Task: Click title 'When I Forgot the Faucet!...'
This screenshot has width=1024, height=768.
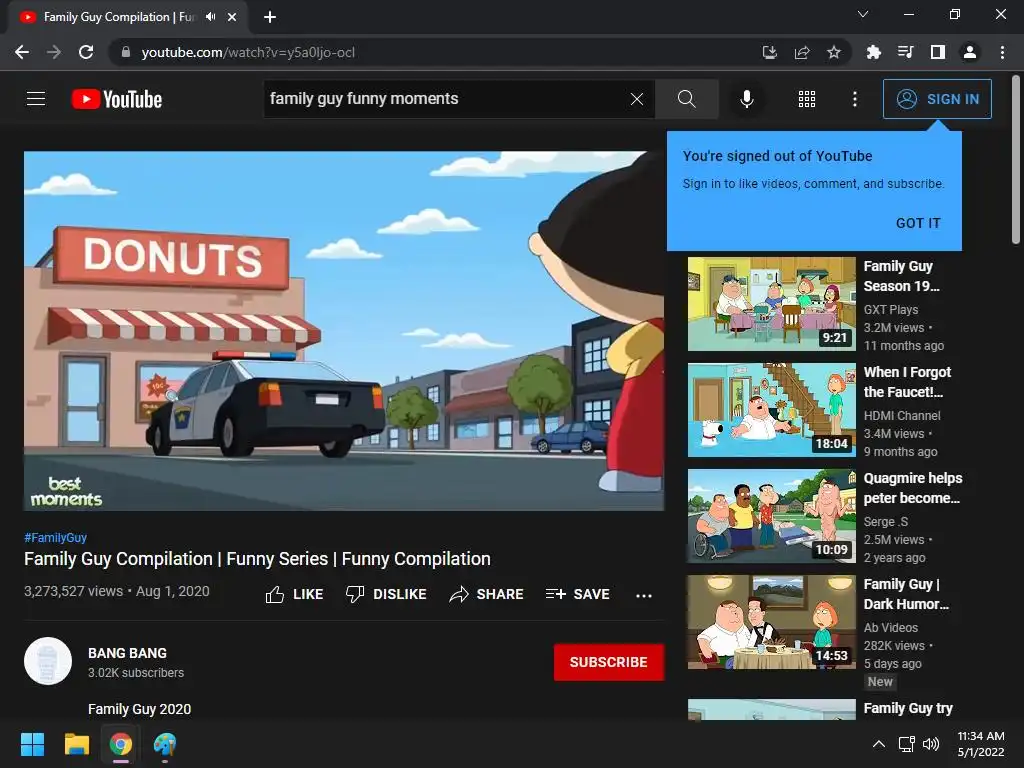Action: [907, 382]
